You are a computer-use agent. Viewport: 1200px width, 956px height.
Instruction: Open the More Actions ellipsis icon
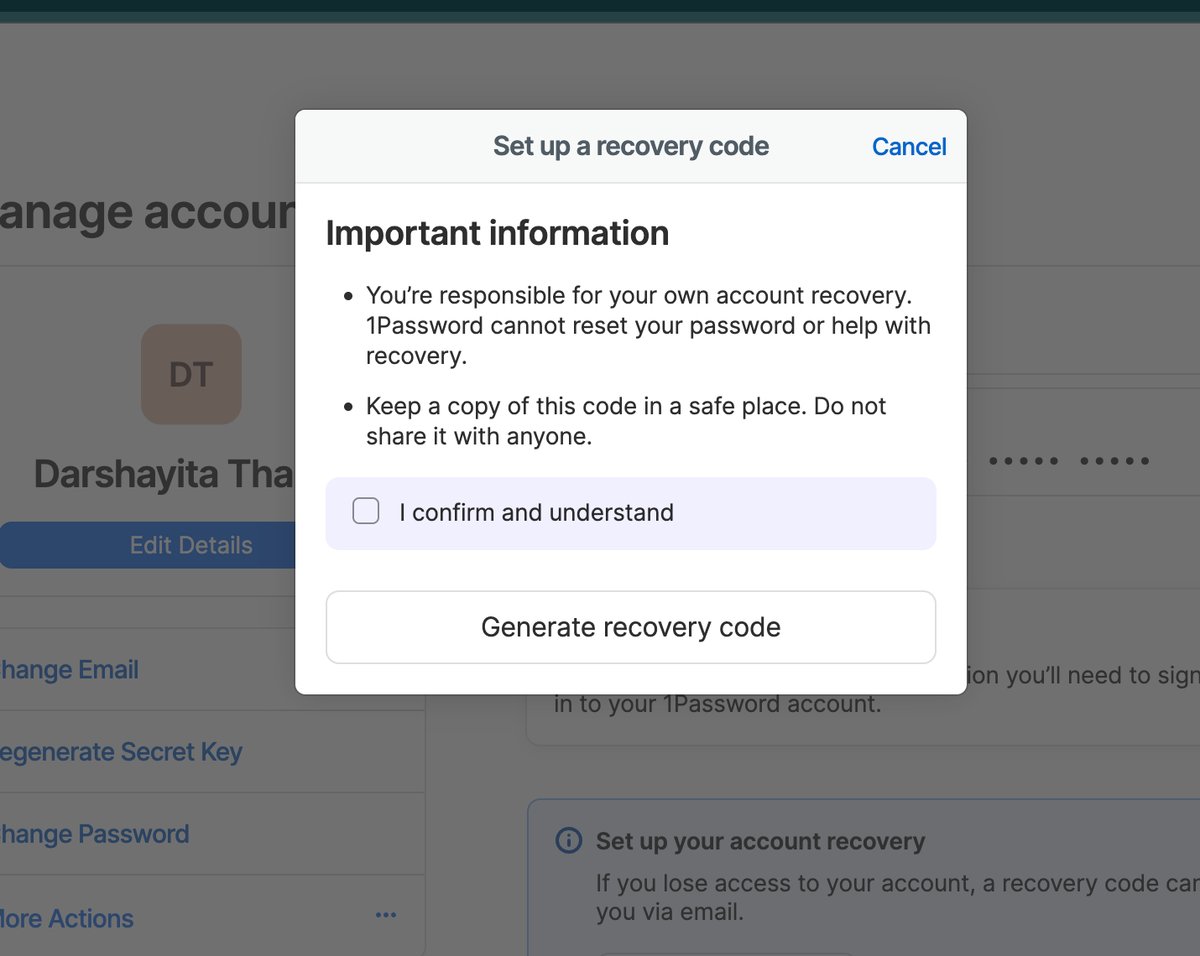386,915
